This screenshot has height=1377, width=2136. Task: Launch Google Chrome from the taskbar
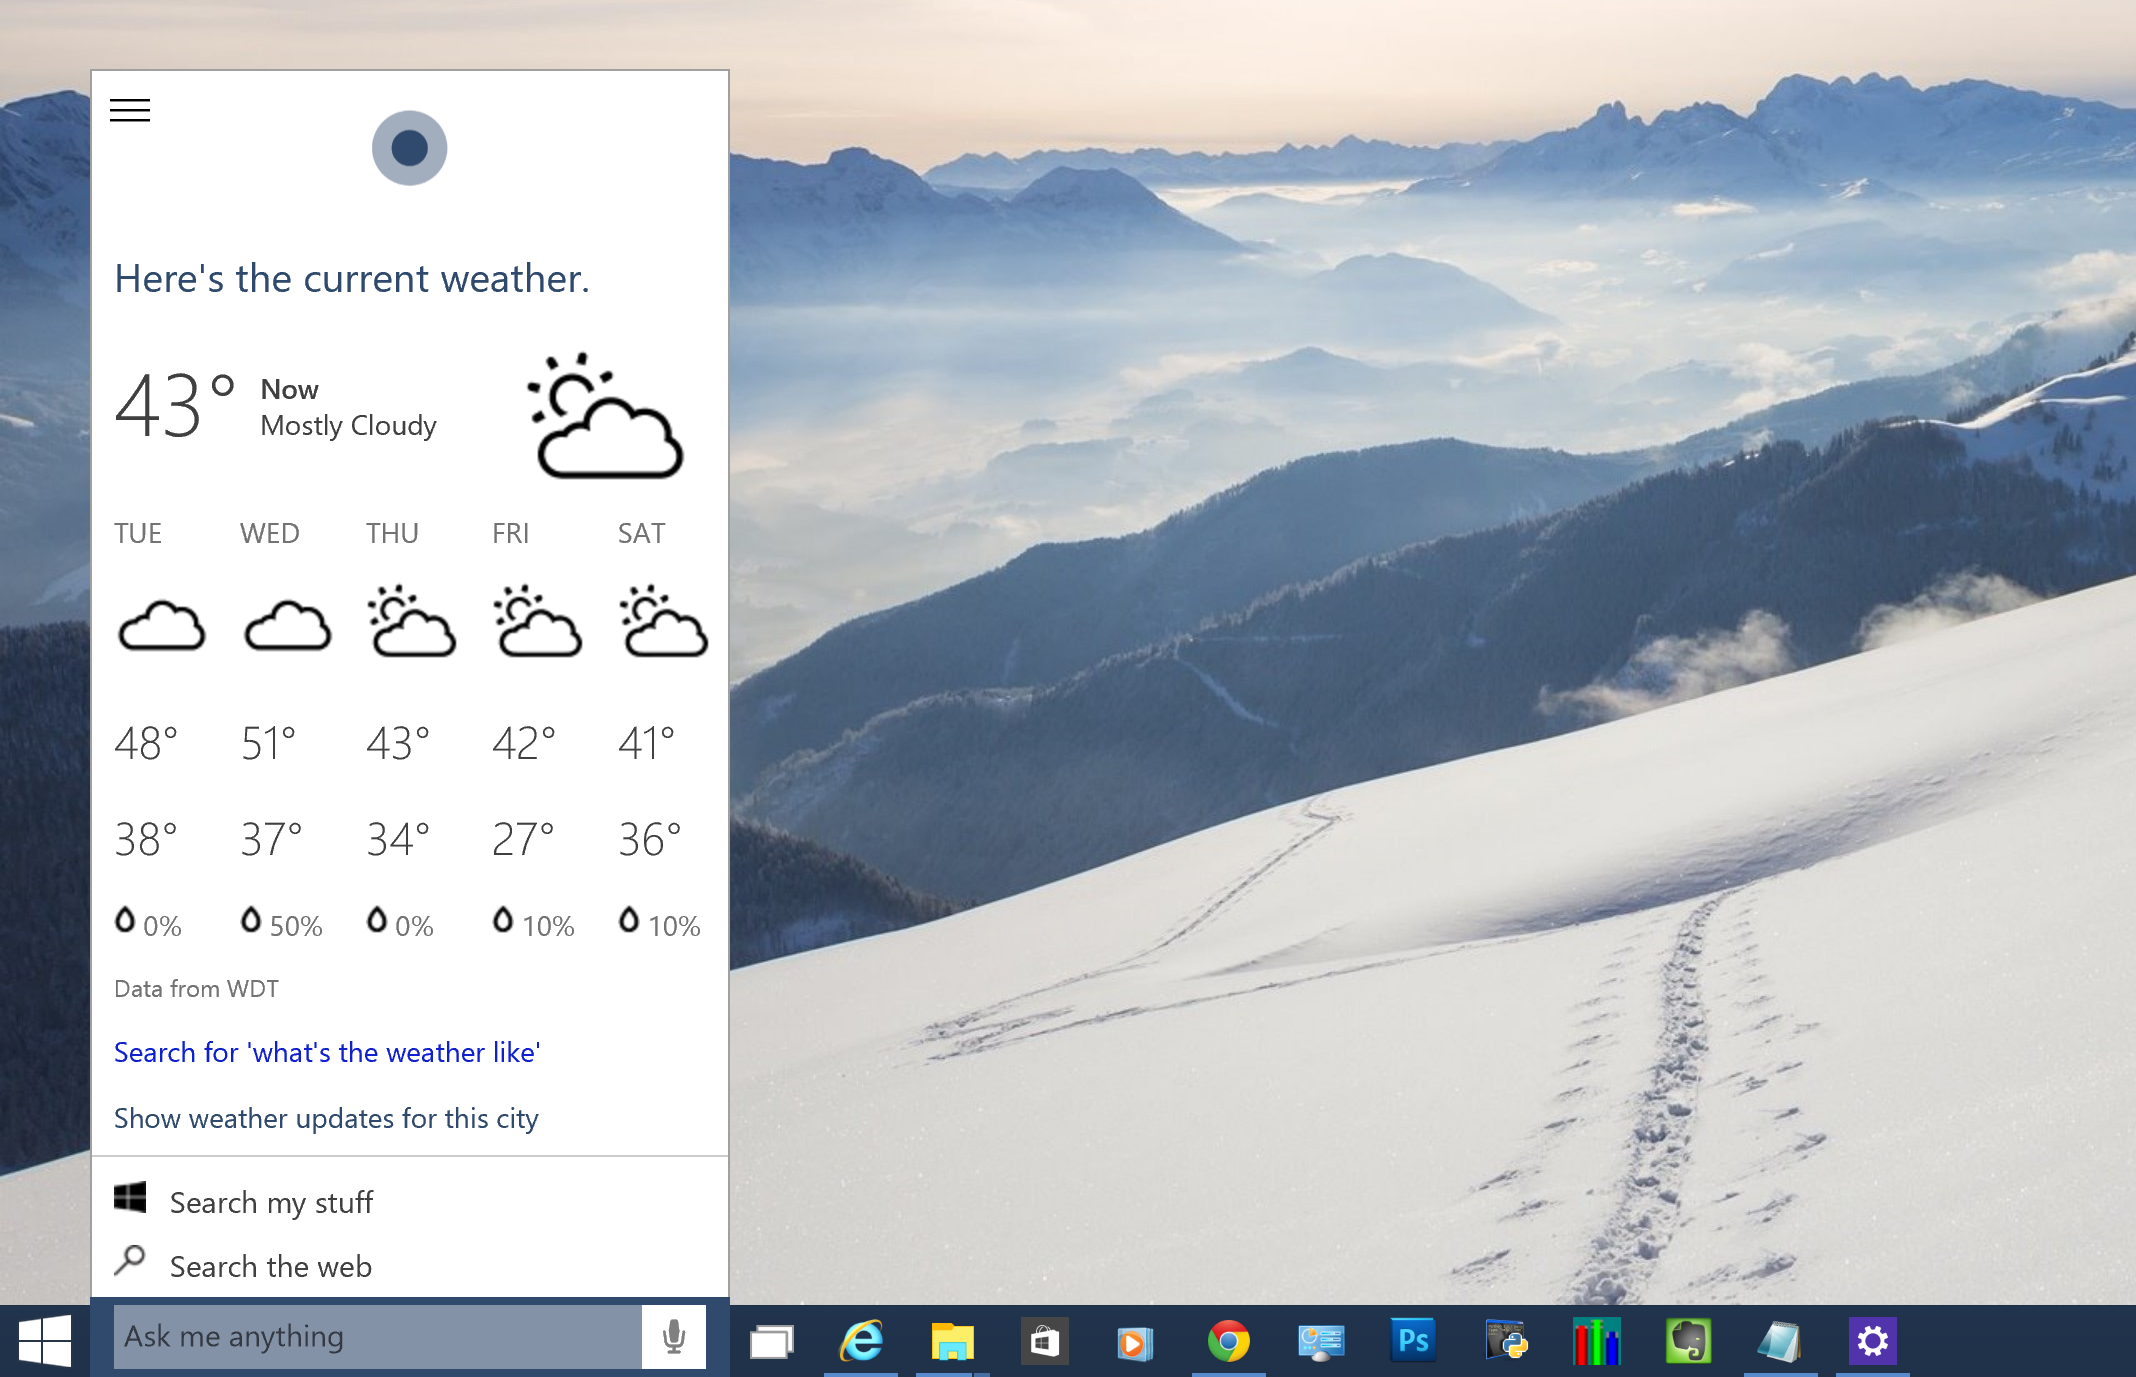pos(1230,1340)
